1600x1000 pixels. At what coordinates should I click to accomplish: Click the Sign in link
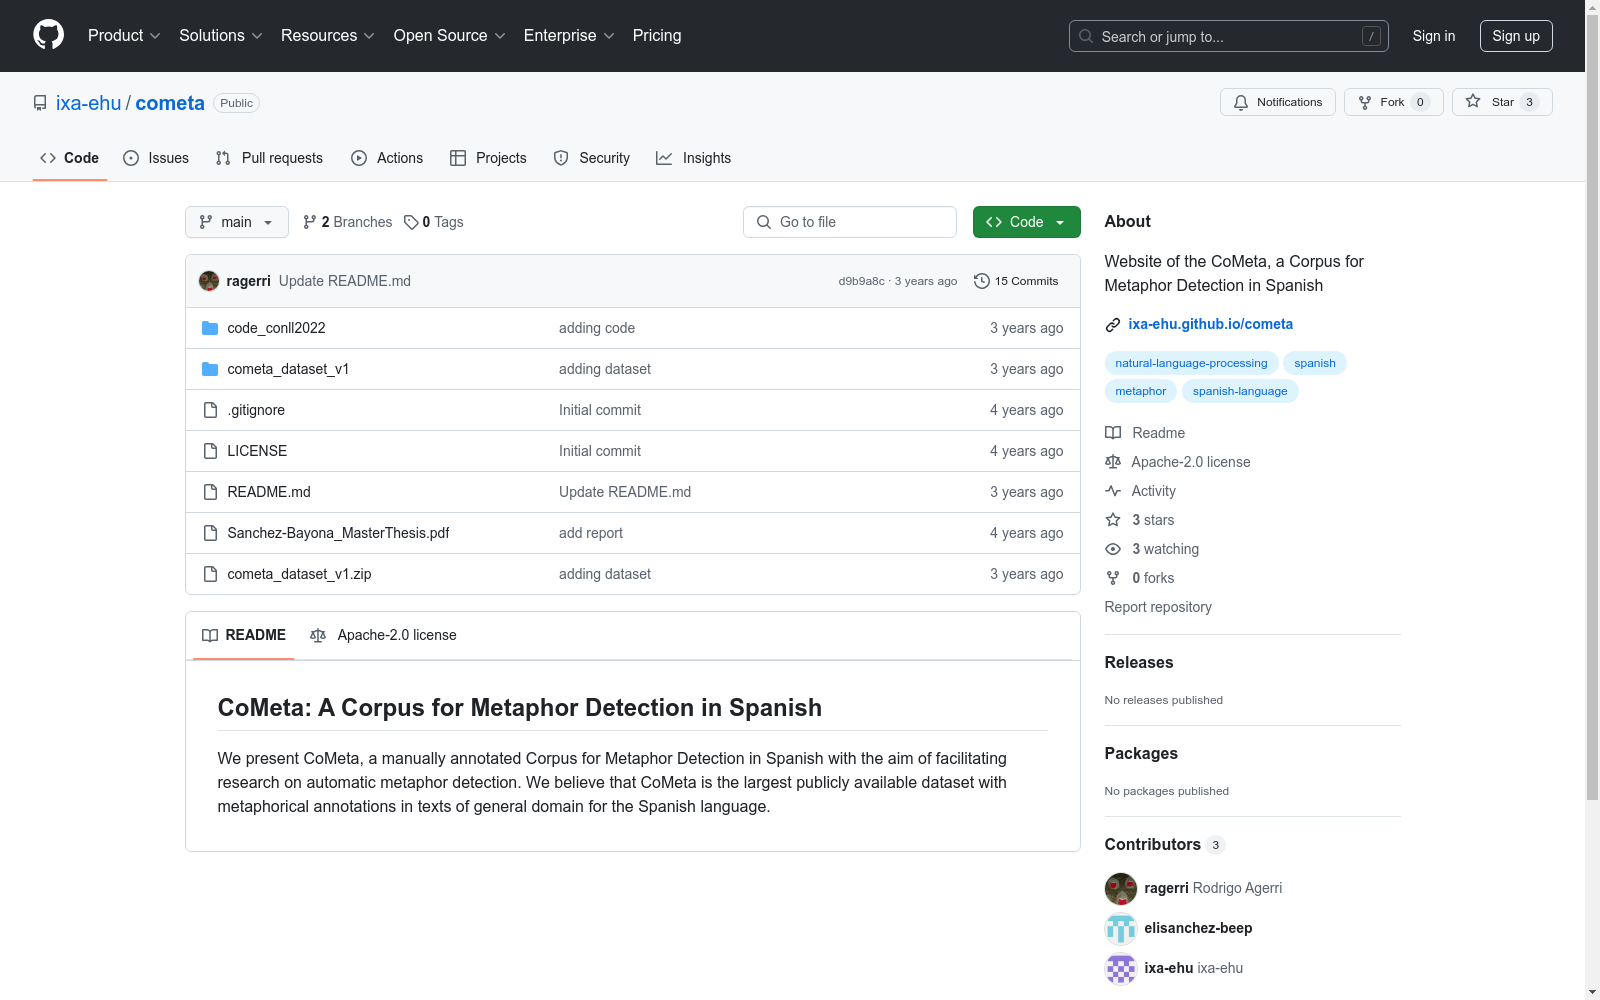coord(1434,36)
